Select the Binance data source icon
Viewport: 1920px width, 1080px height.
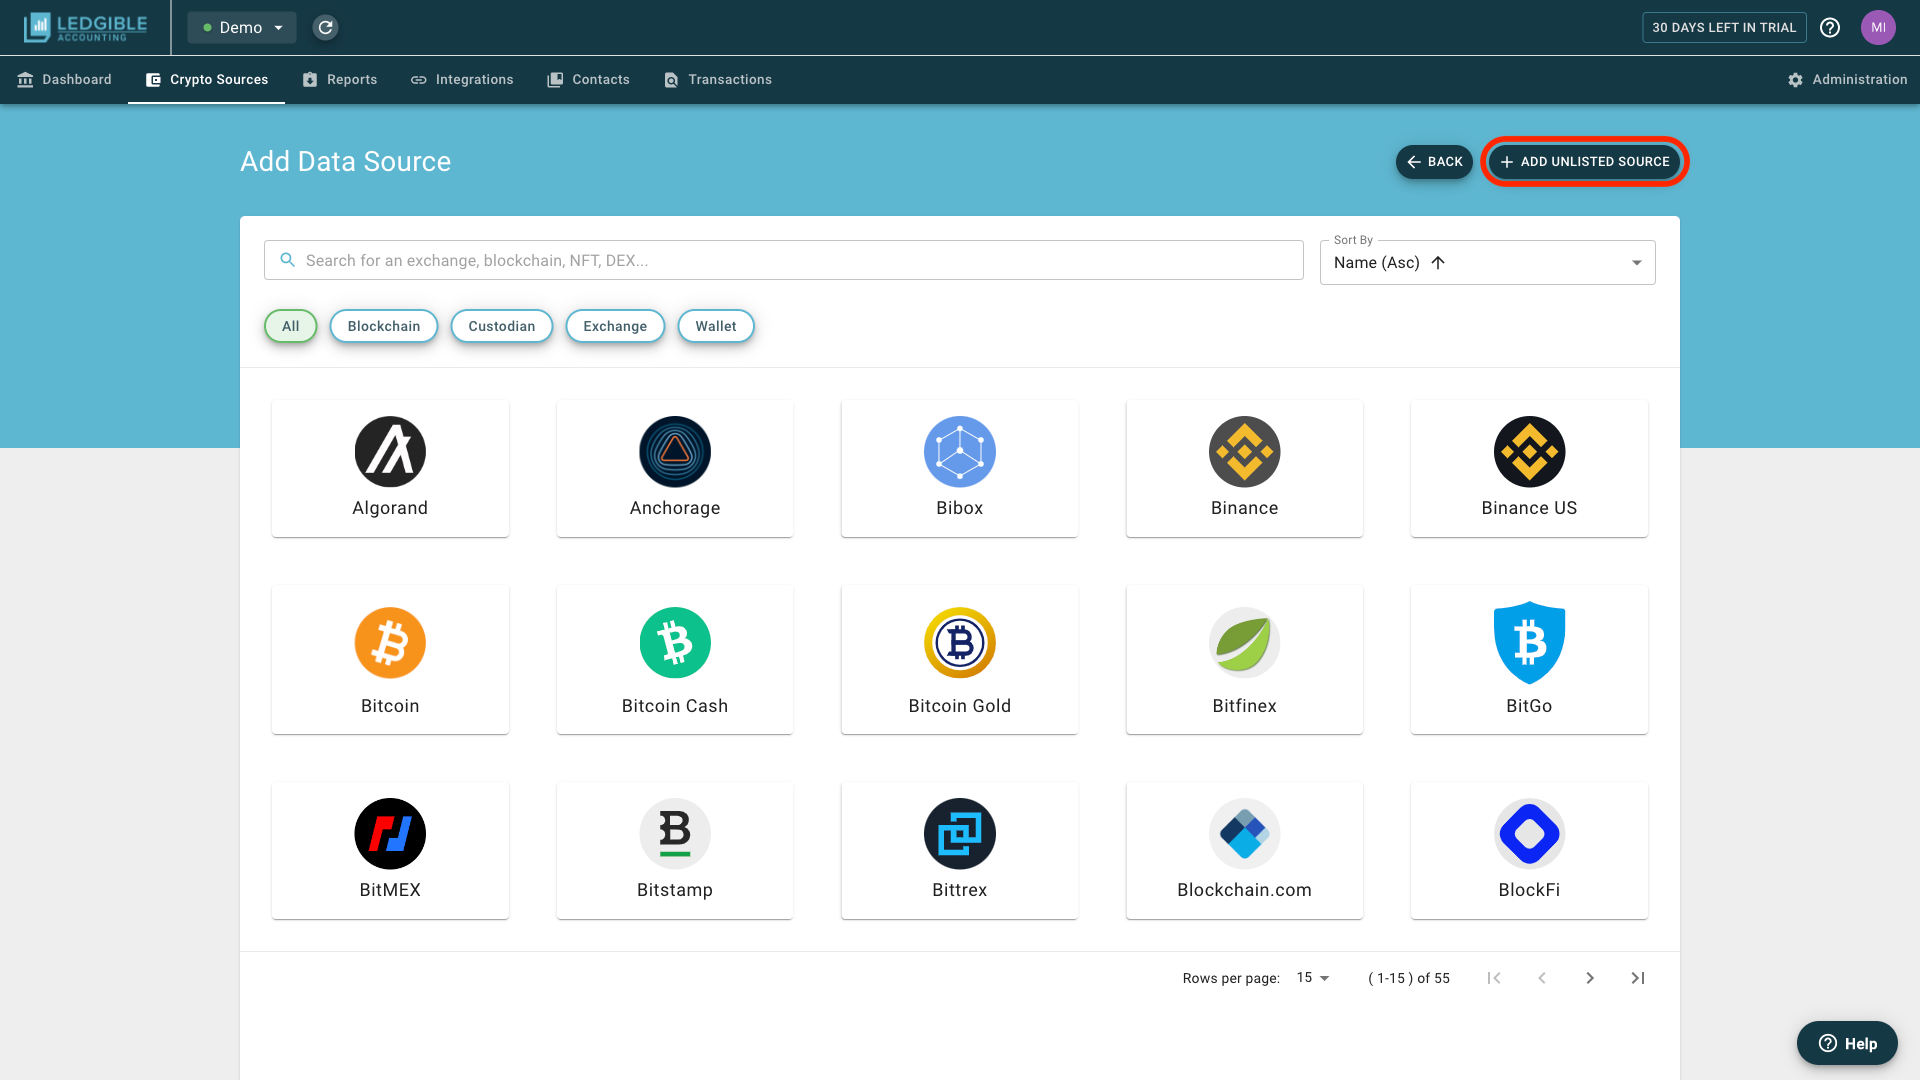pyautogui.click(x=1245, y=452)
